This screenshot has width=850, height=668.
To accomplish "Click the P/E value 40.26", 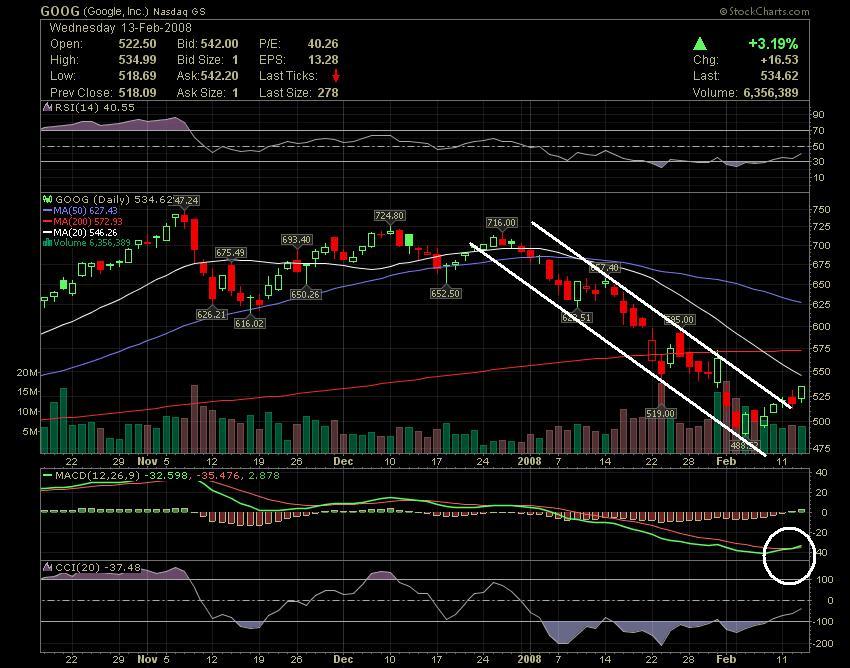I will tap(323, 44).
